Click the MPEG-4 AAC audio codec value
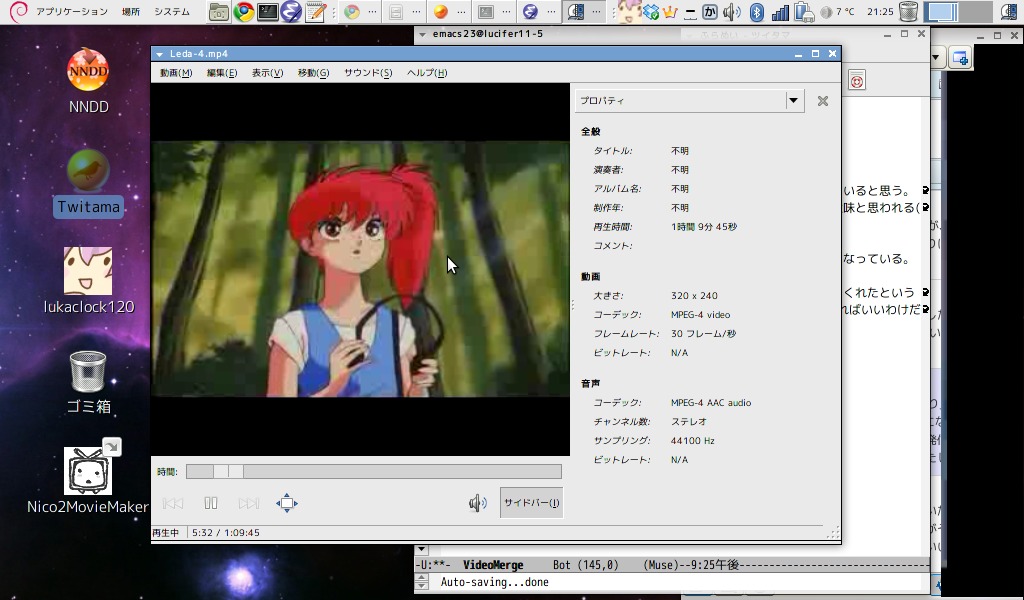 click(711, 403)
